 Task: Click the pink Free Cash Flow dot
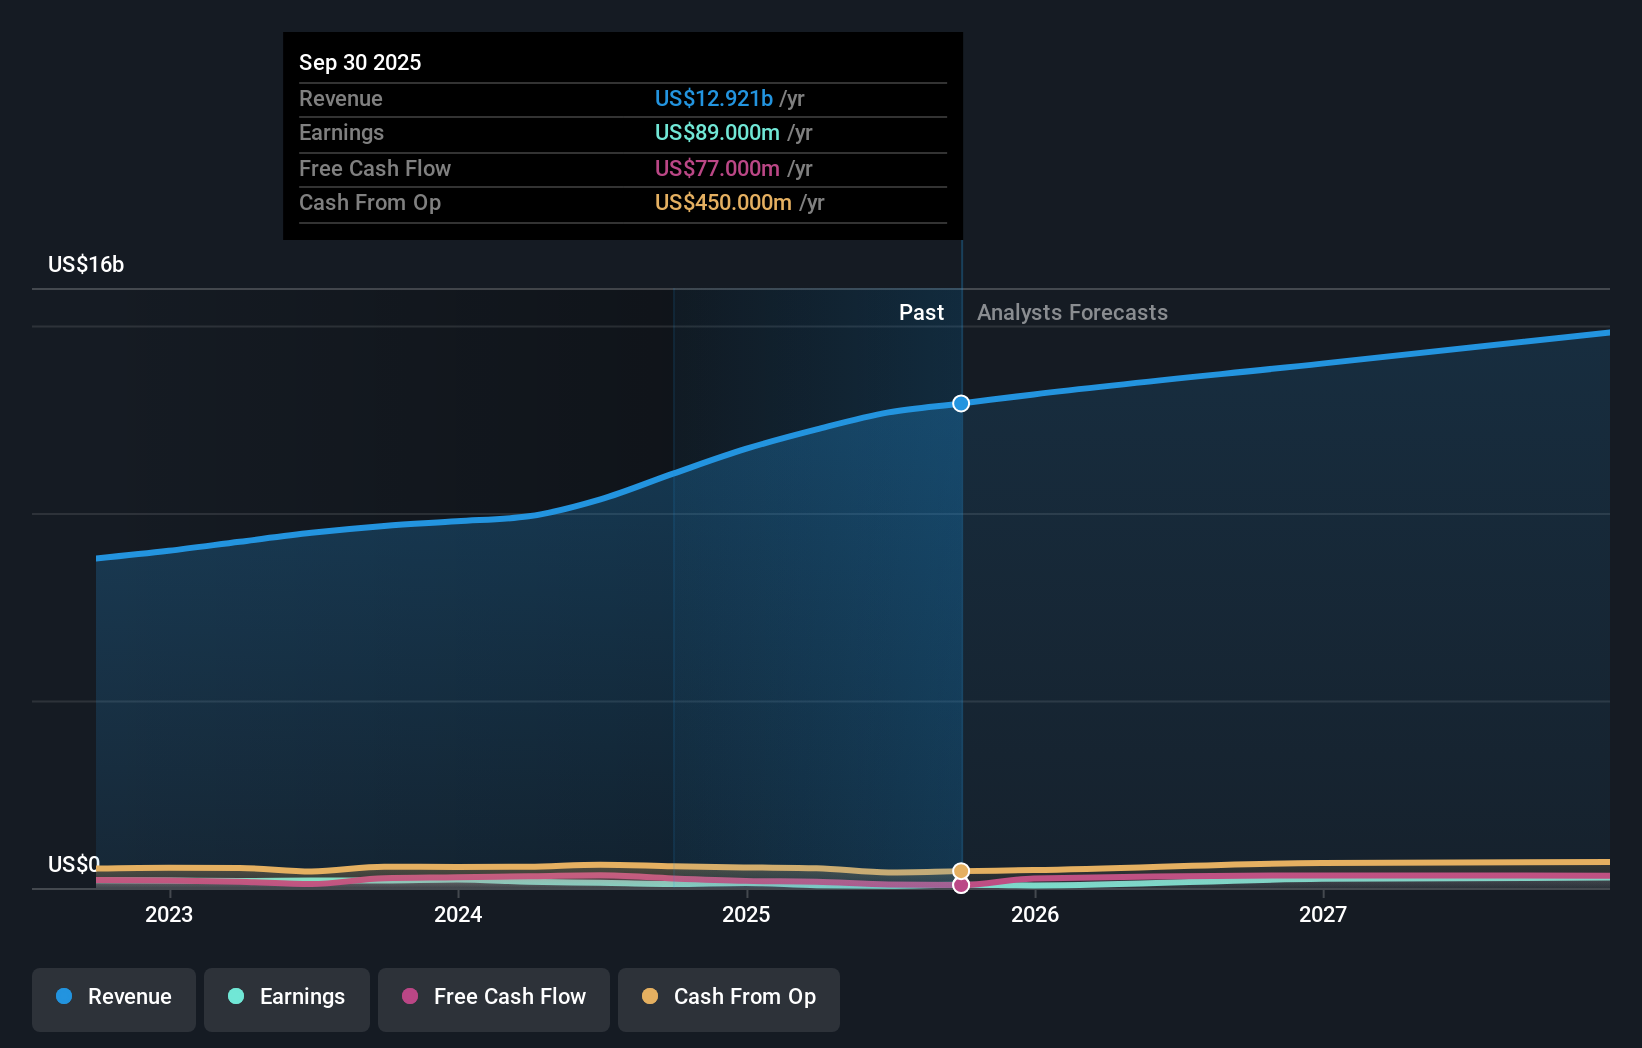pos(410,997)
